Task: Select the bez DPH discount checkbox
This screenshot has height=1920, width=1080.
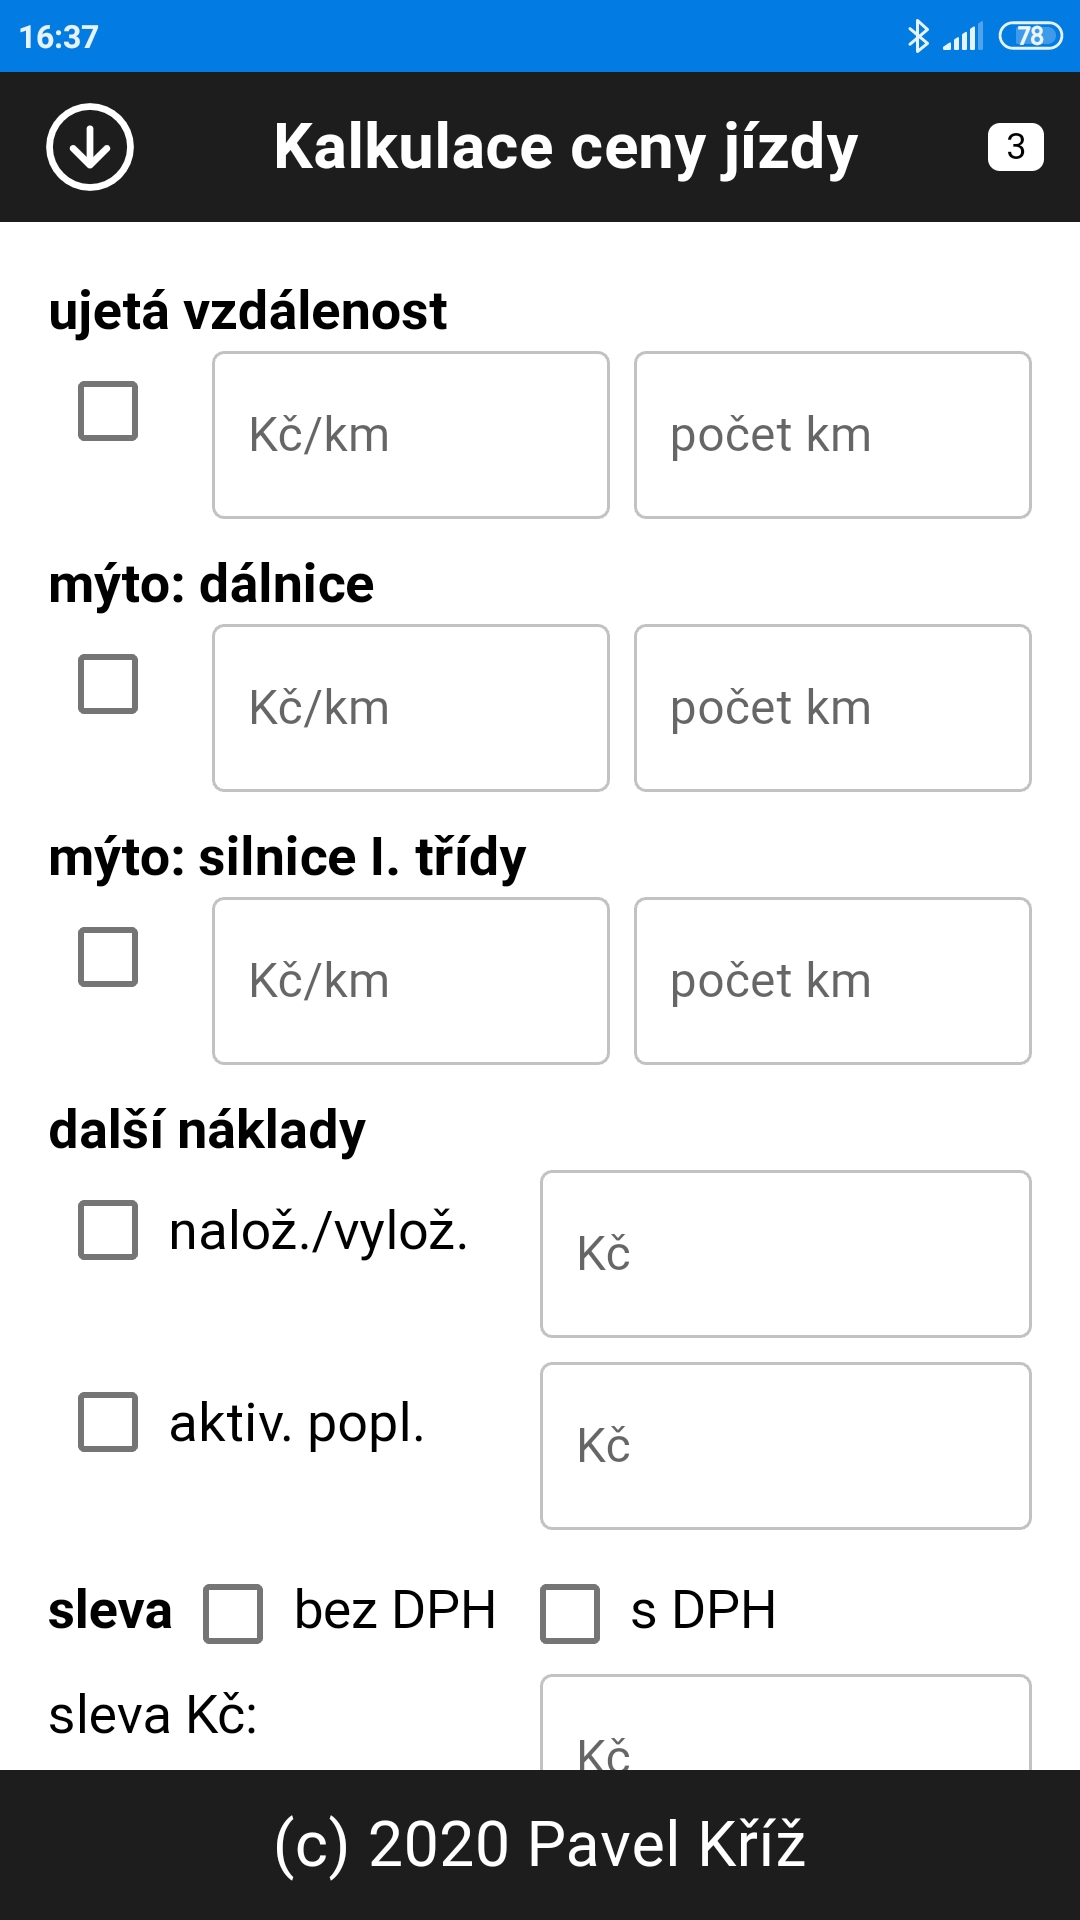Action: tap(233, 1613)
